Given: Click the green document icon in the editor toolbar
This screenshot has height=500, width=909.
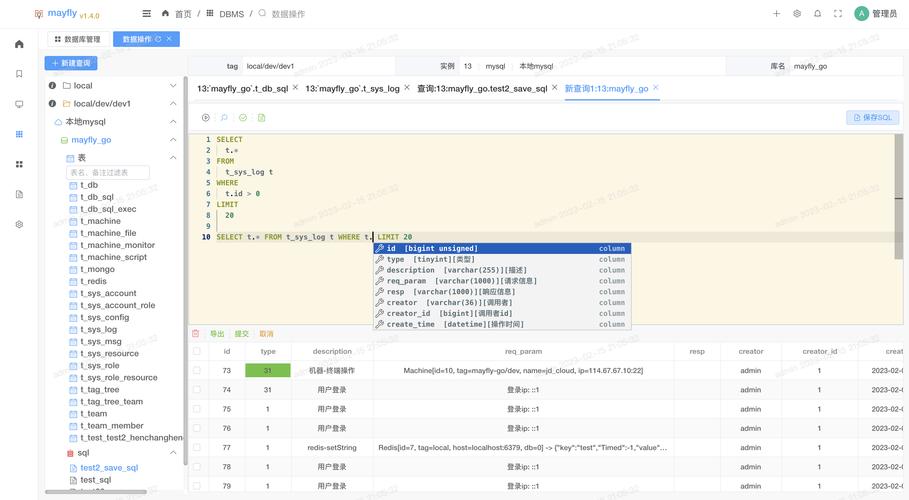Looking at the screenshot, I should [x=261, y=118].
